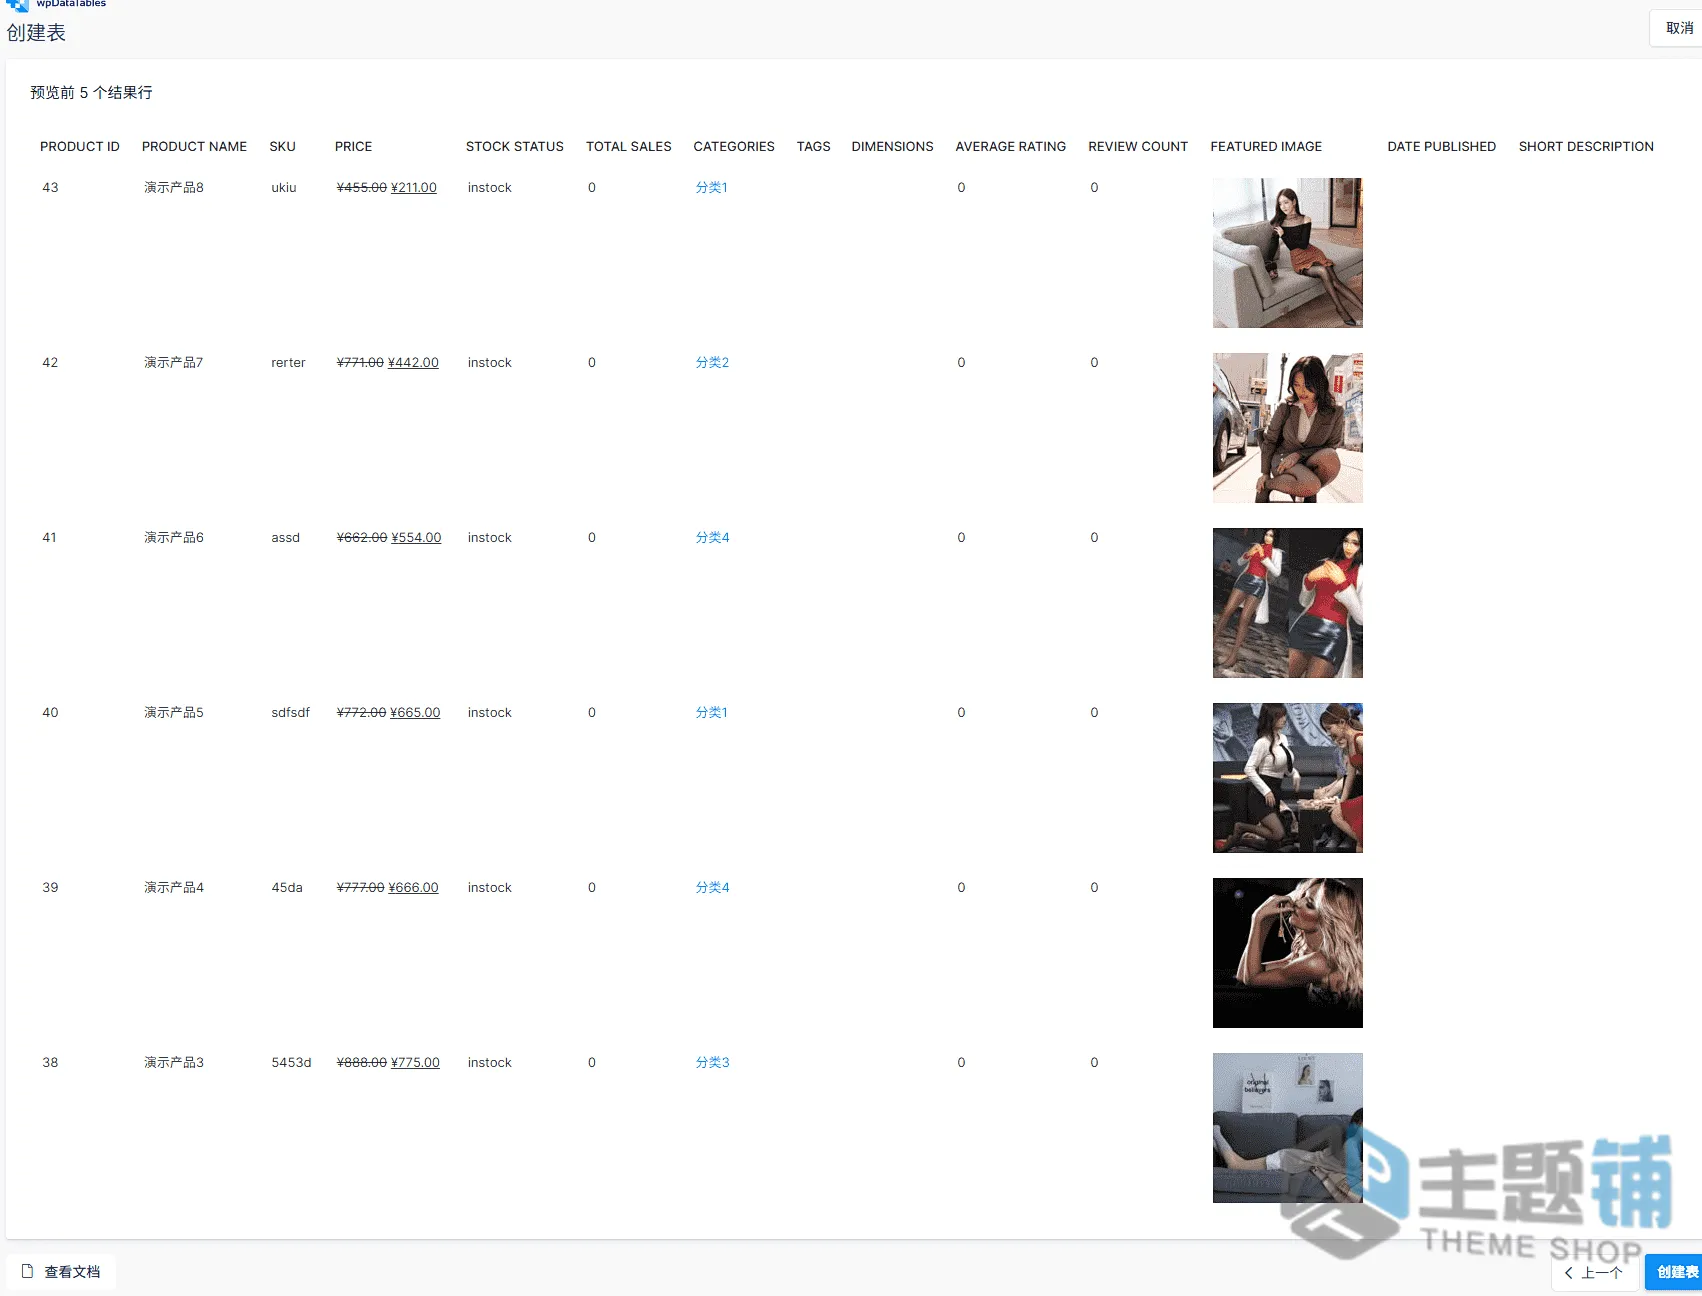This screenshot has height=1296, width=1702.
Task: Open category link 分类4 for product 39
Action: 712,887
